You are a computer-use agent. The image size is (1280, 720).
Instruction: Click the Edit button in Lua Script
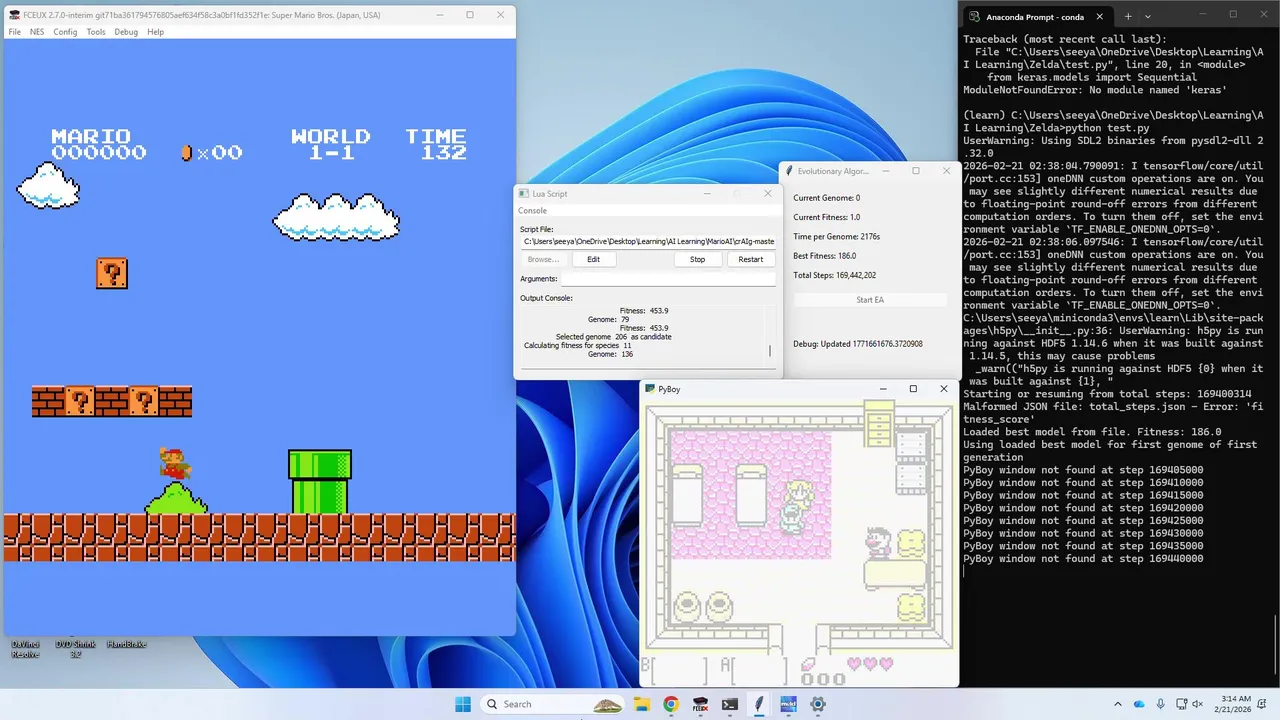[x=593, y=259]
